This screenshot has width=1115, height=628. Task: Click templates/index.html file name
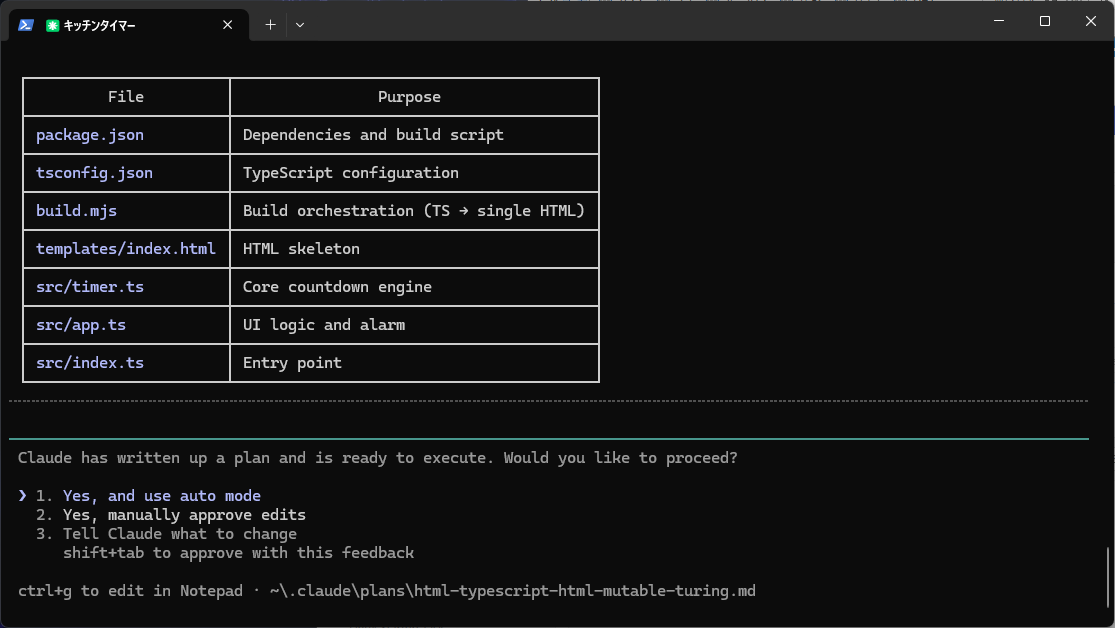point(126,249)
